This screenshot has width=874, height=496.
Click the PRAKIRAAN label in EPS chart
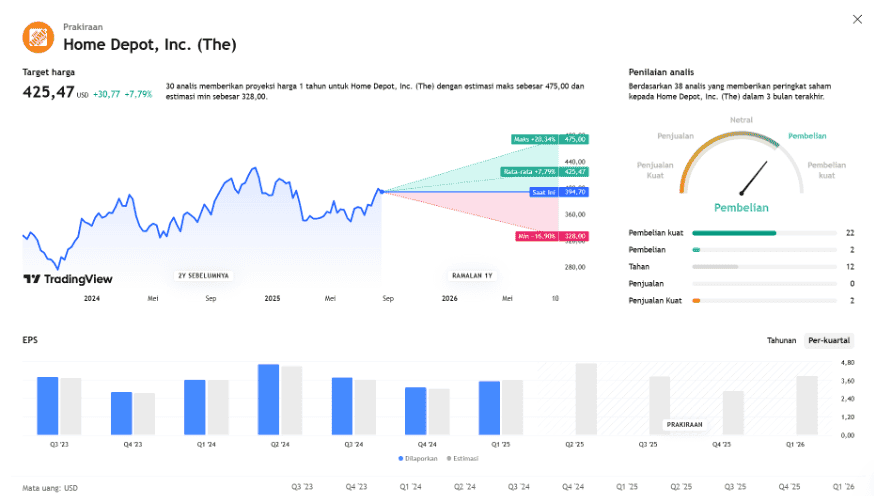point(685,424)
